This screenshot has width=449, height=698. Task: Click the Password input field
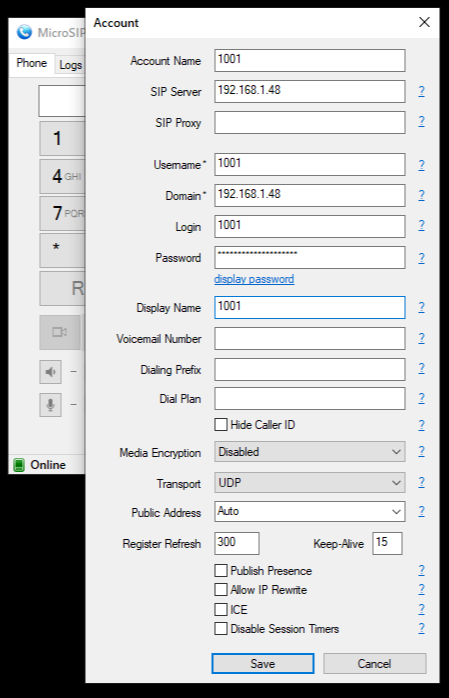click(310, 257)
